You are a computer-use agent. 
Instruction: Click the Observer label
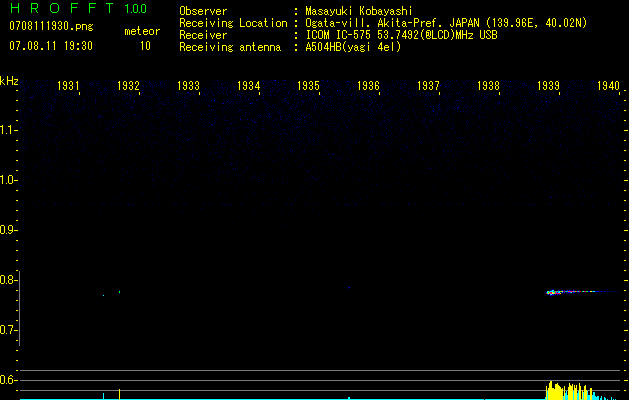pyautogui.click(x=203, y=11)
